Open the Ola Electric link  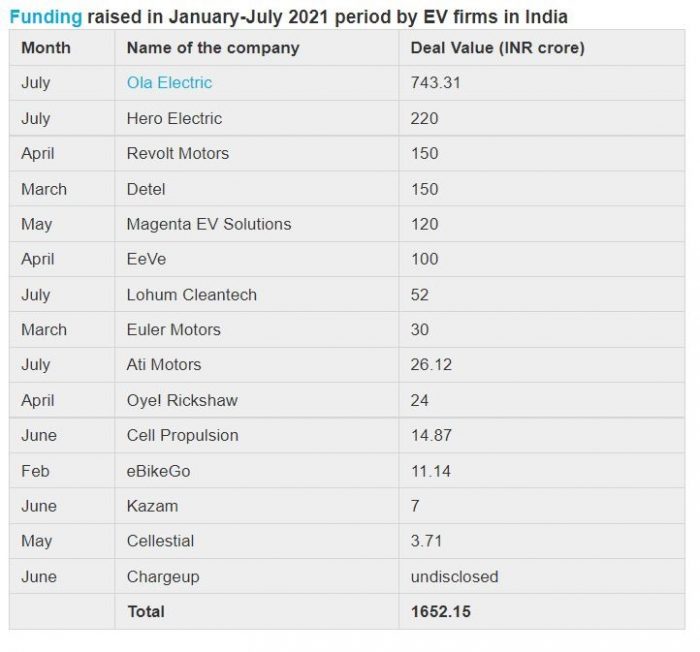click(169, 83)
